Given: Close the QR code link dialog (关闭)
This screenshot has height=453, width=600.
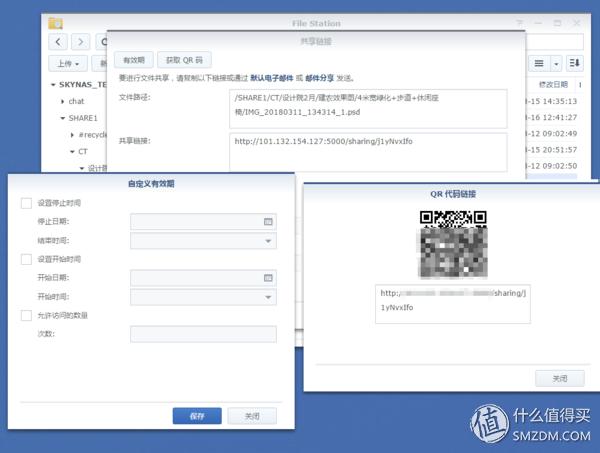Looking at the screenshot, I should pos(560,378).
